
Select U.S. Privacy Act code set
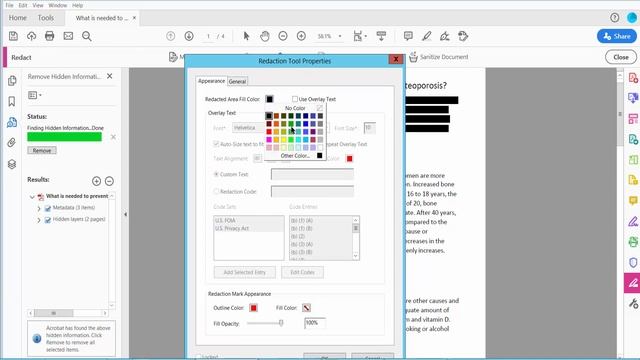pos(232,229)
